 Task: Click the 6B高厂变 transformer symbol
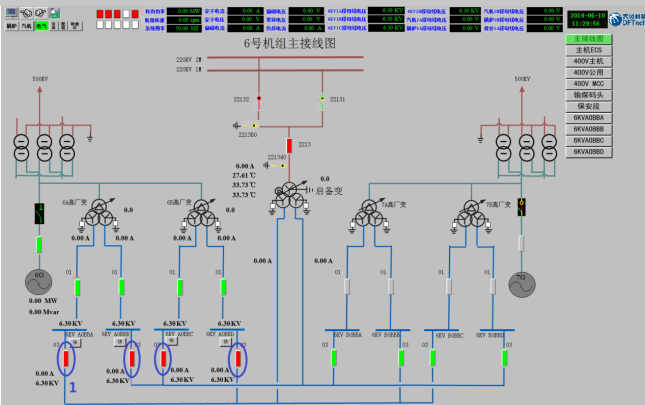click(204, 215)
